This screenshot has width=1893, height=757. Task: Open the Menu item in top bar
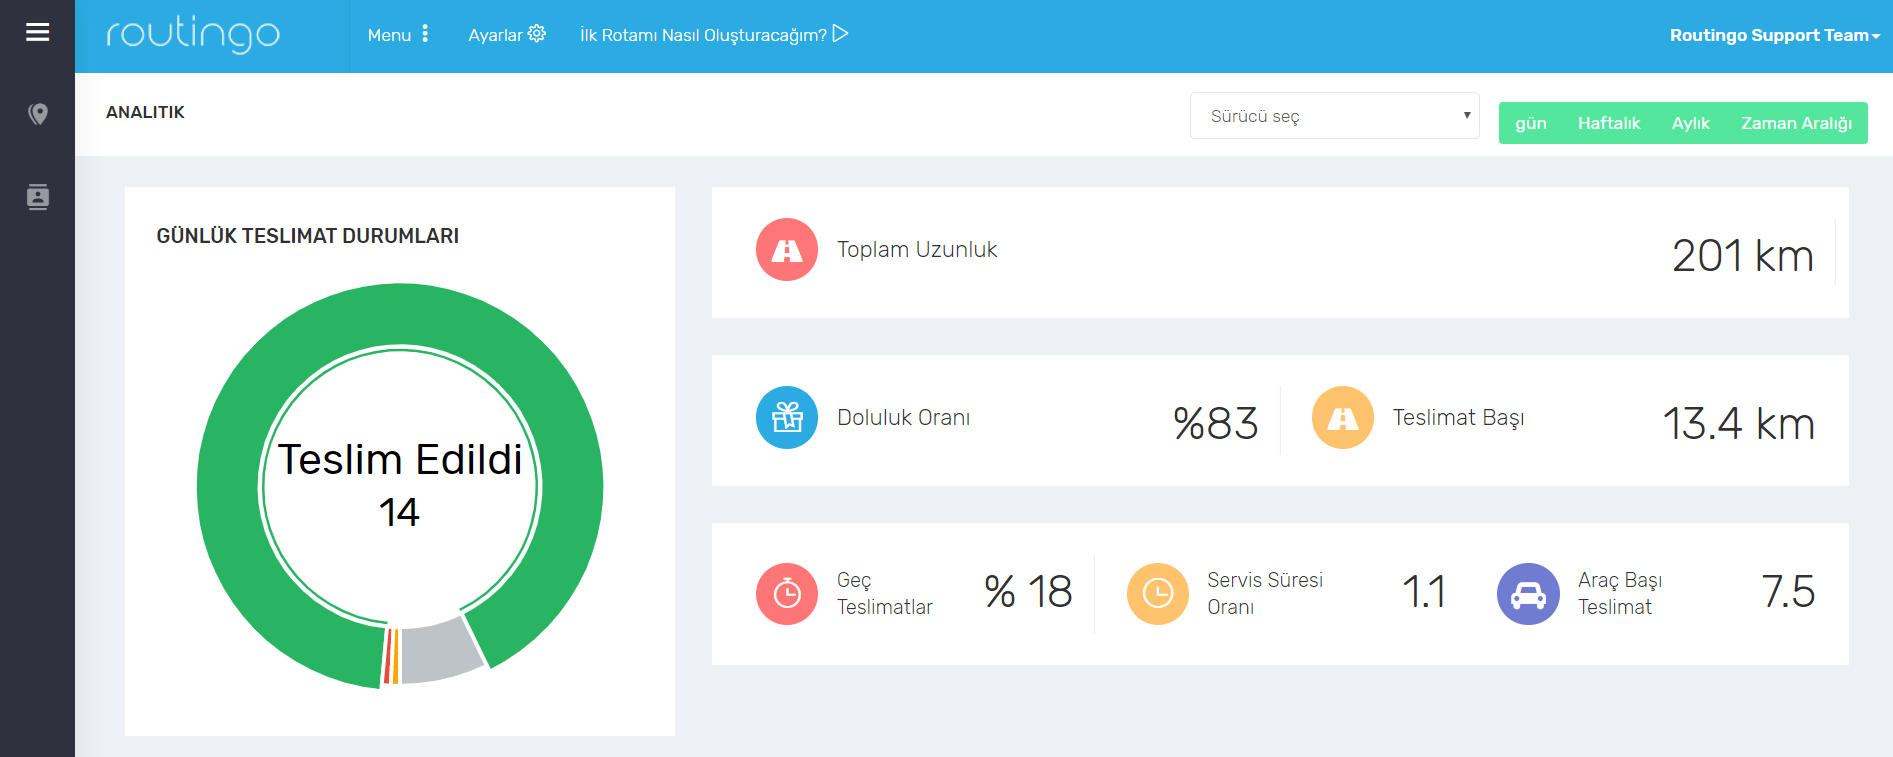[x=390, y=35]
